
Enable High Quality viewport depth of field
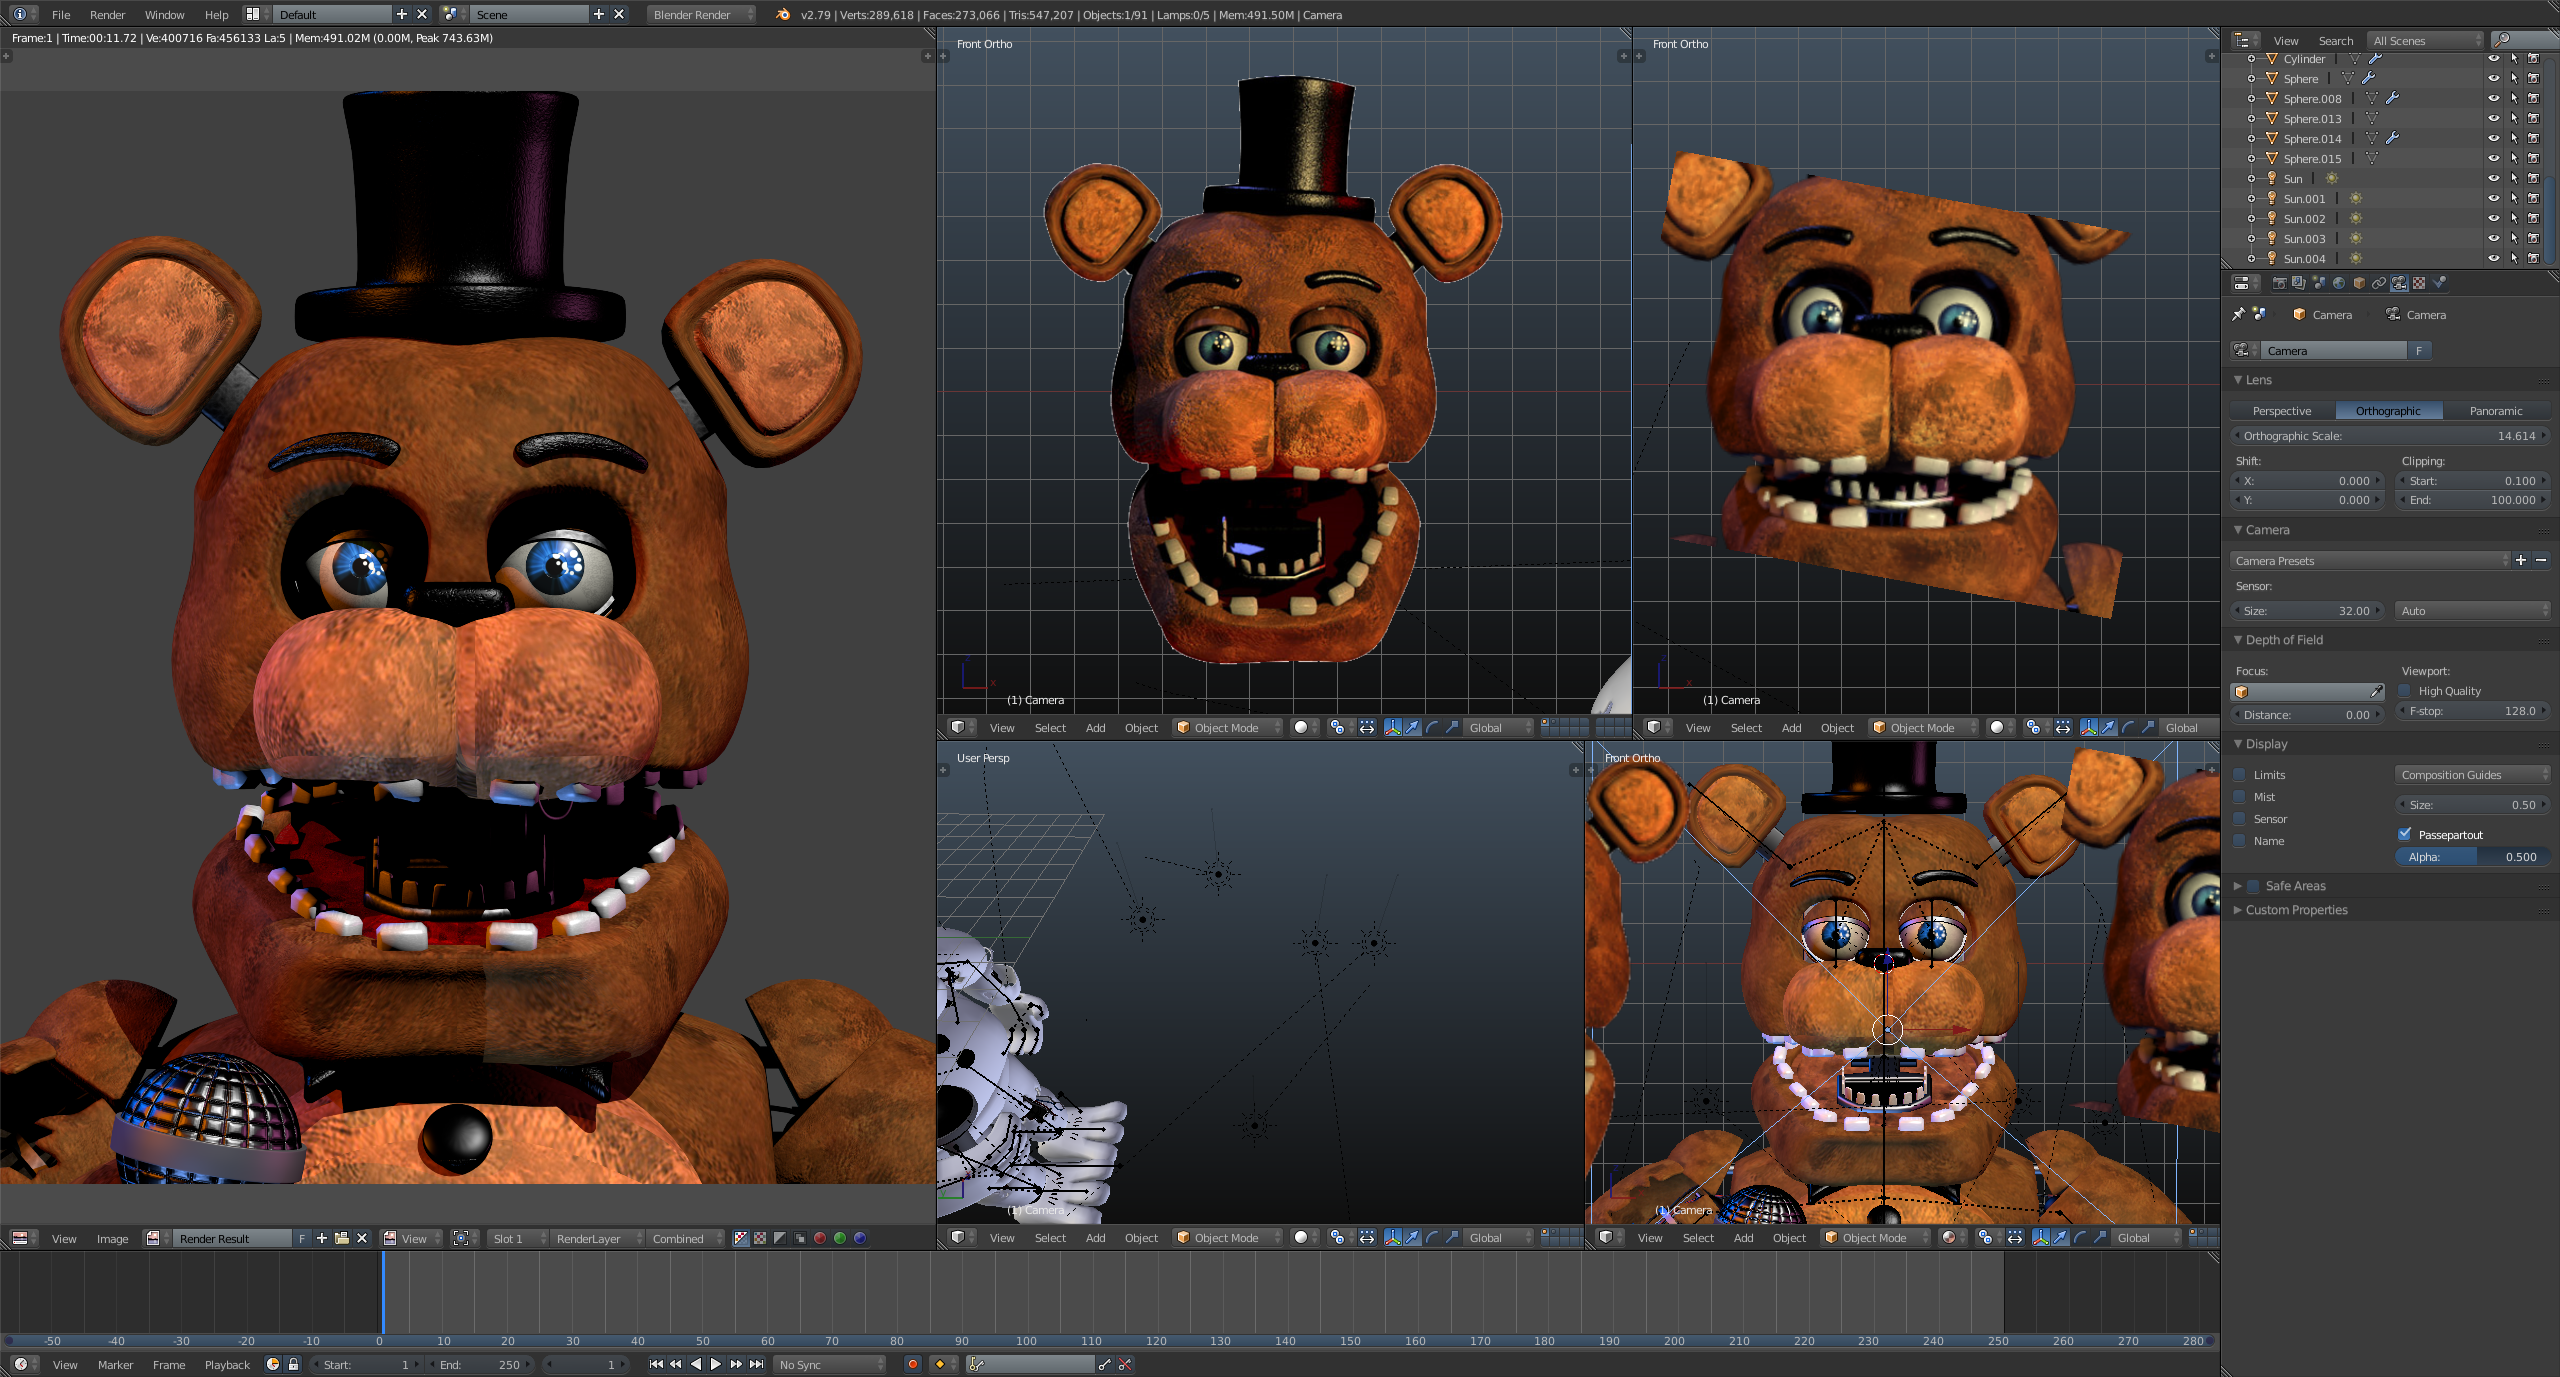(x=2405, y=690)
